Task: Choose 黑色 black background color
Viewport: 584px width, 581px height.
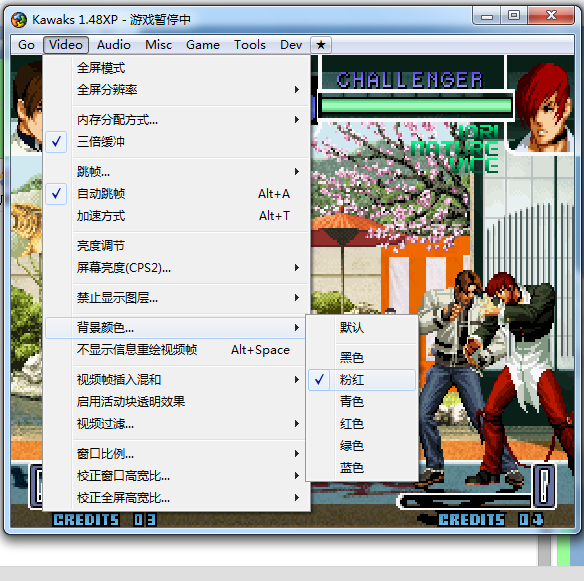Action: pyautogui.click(x=362, y=358)
